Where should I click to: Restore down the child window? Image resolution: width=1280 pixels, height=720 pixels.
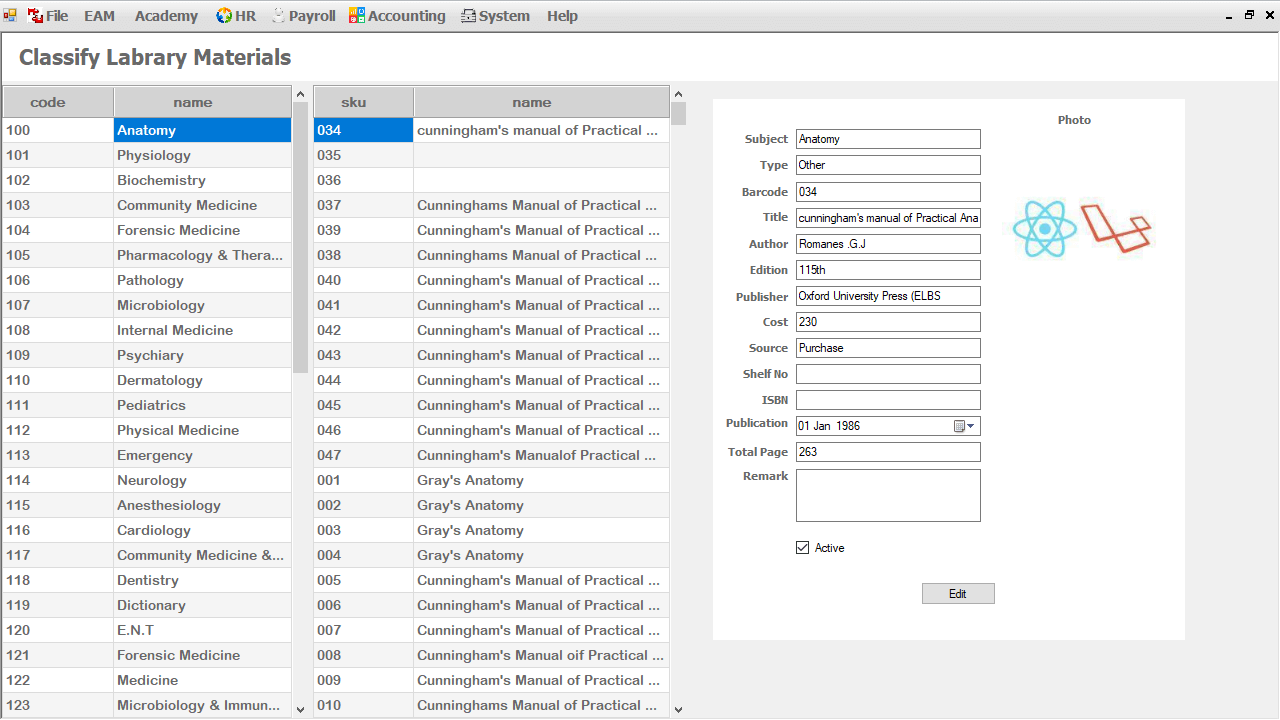coord(1249,15)
